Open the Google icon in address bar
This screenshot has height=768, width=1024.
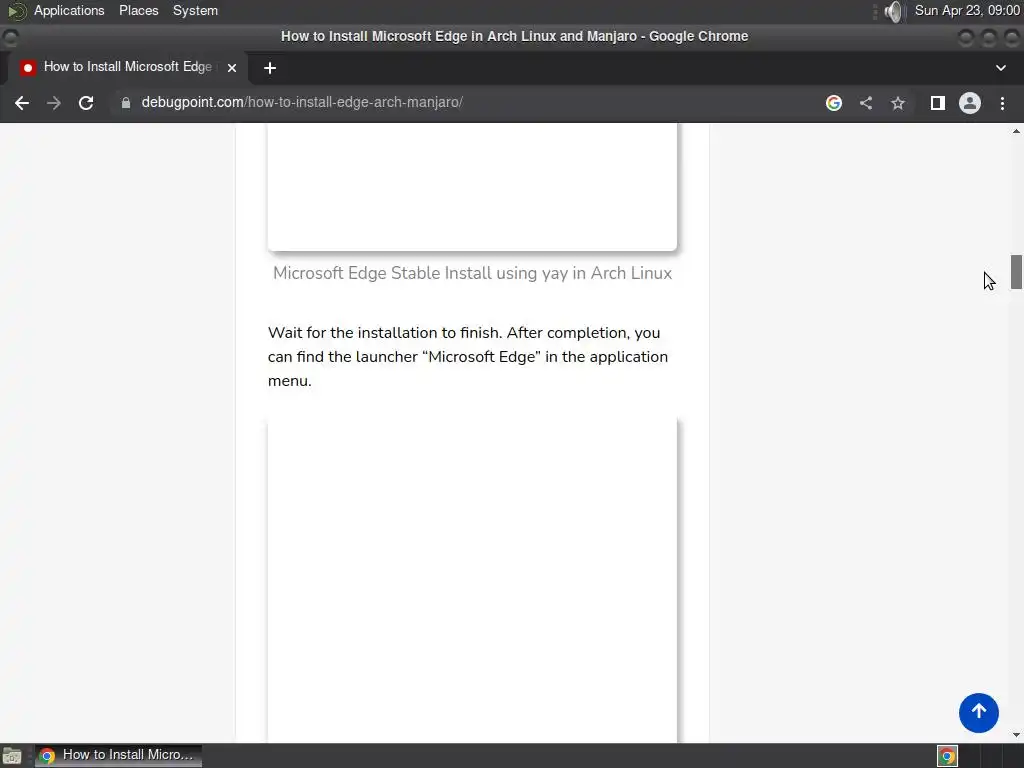833,103
